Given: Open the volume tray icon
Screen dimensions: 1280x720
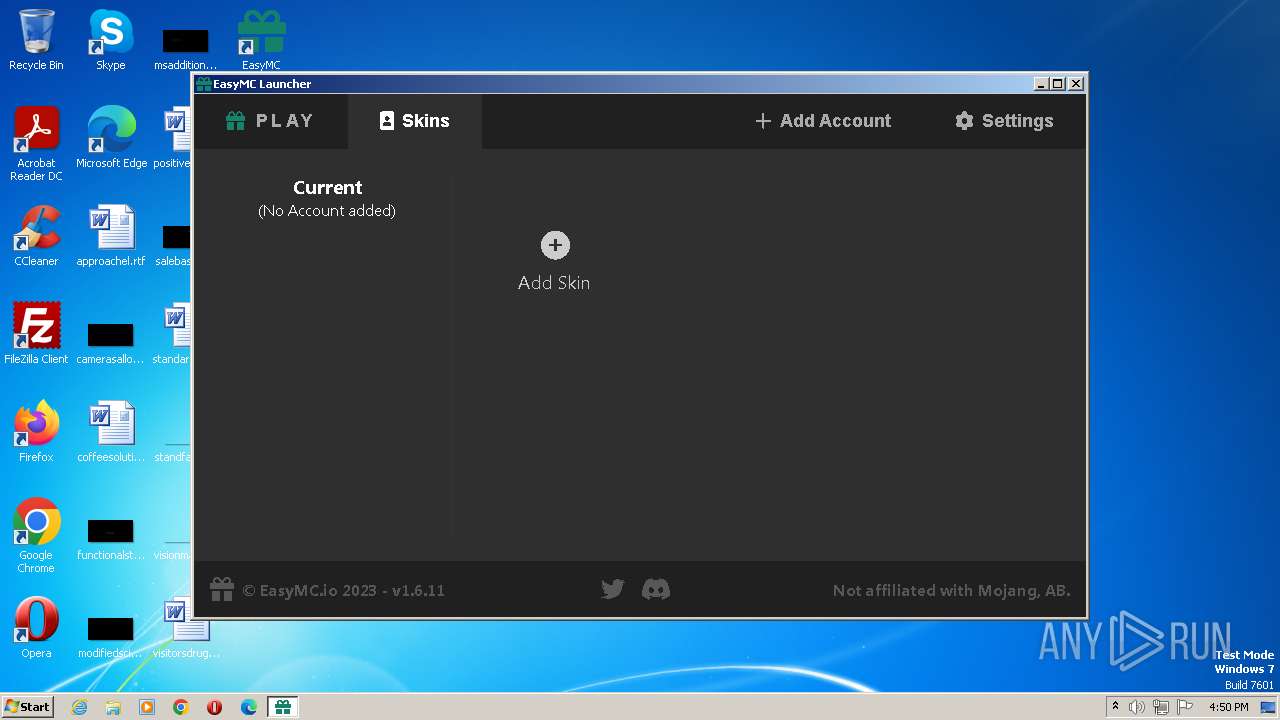Looking at the screenshot, I should click(x=1137, y=707).
